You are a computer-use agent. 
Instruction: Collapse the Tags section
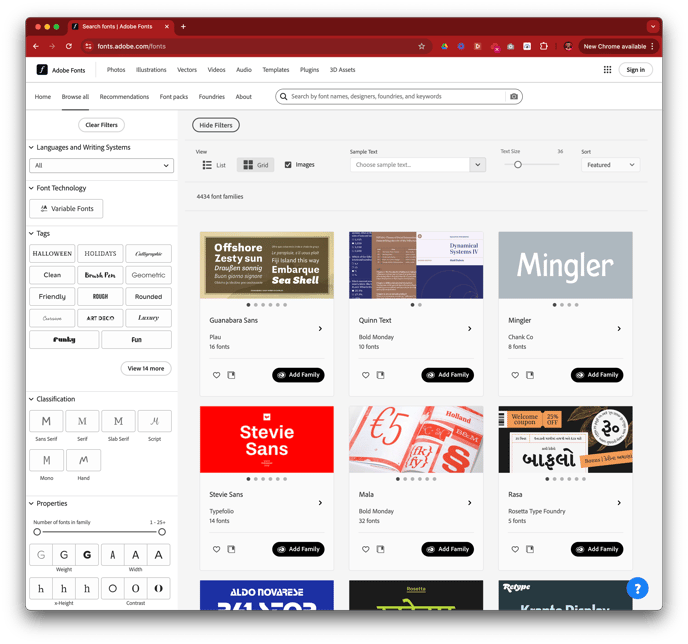(31, 233)
